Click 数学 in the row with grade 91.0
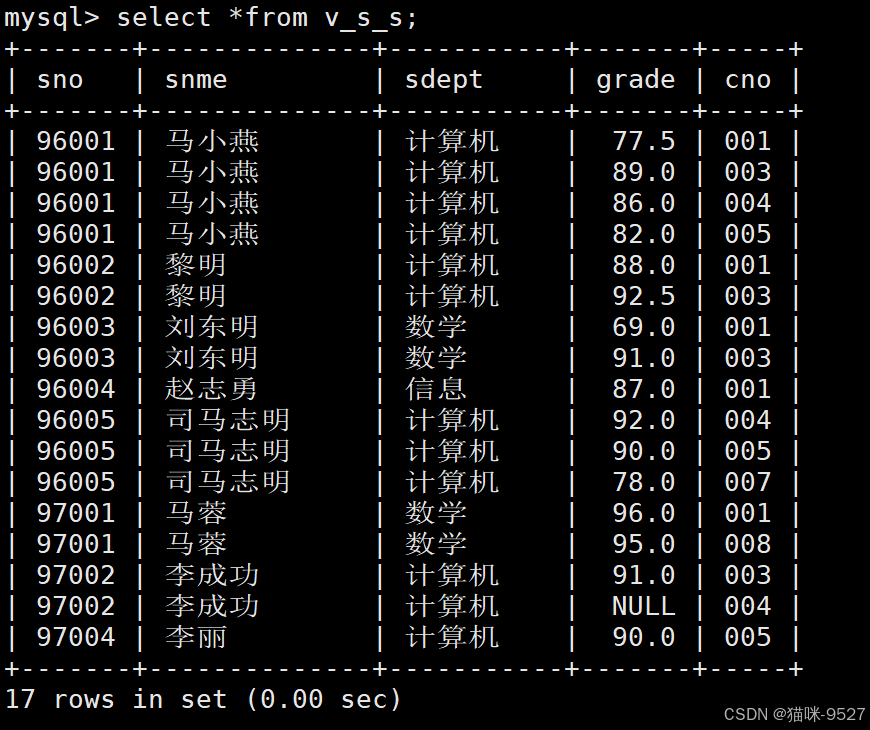The image size is (870, 730). pyautogui.click(x=436, y=359)
